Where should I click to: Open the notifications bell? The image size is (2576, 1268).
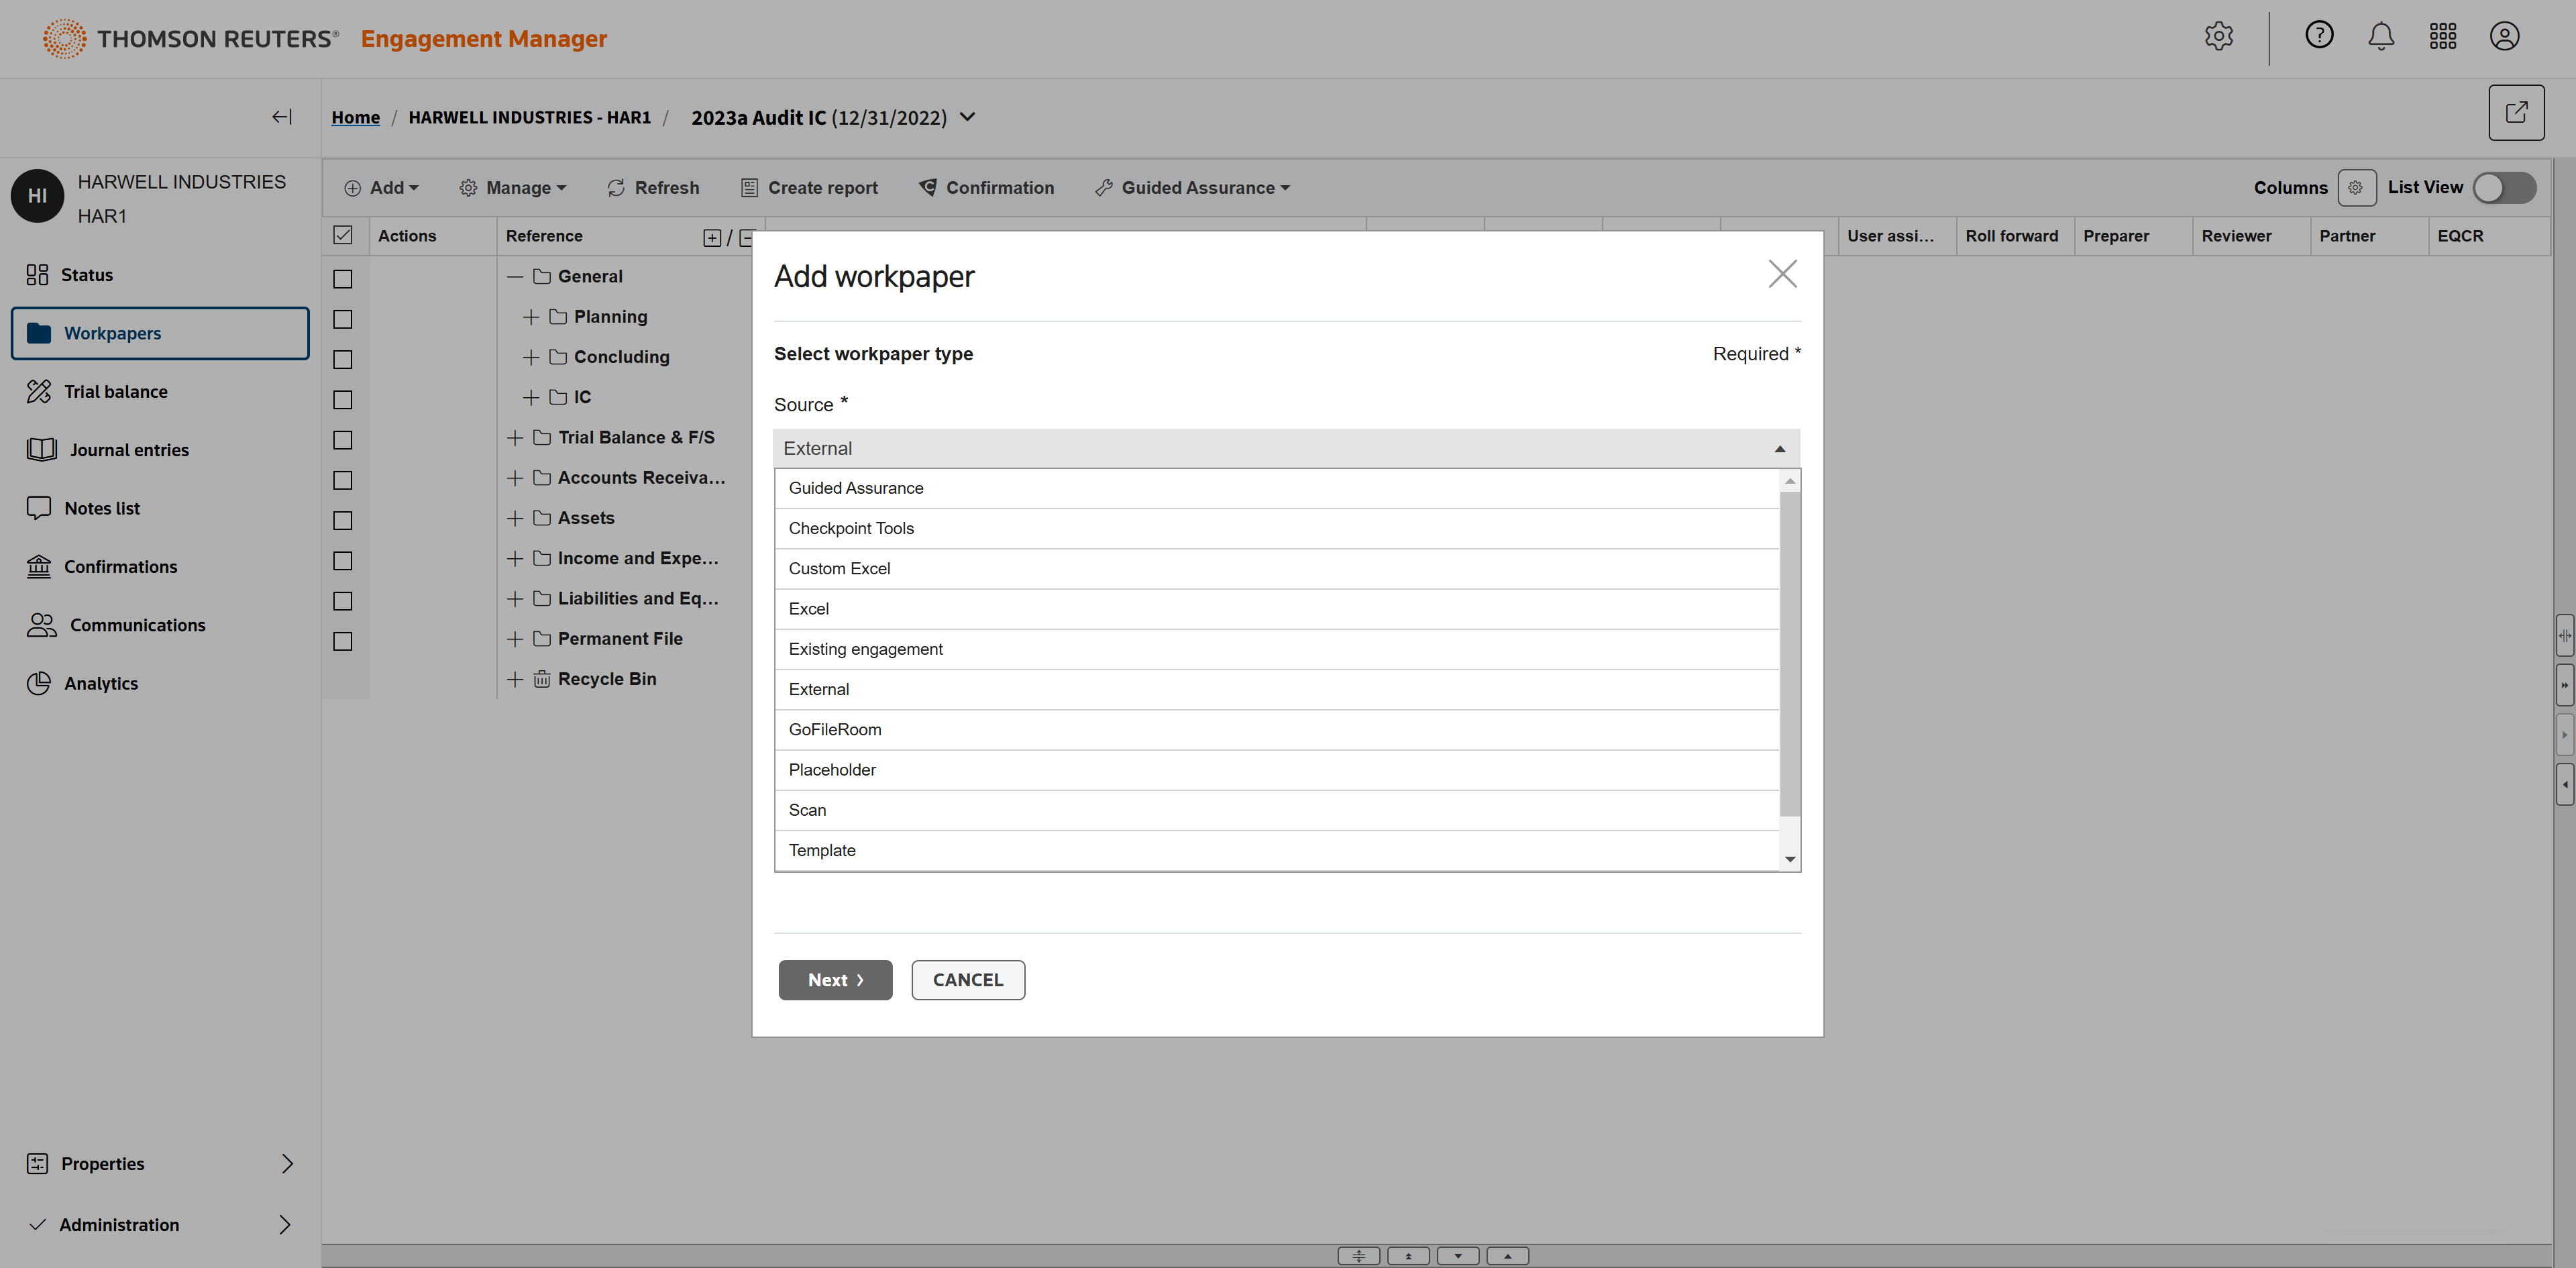[2381, 37]
